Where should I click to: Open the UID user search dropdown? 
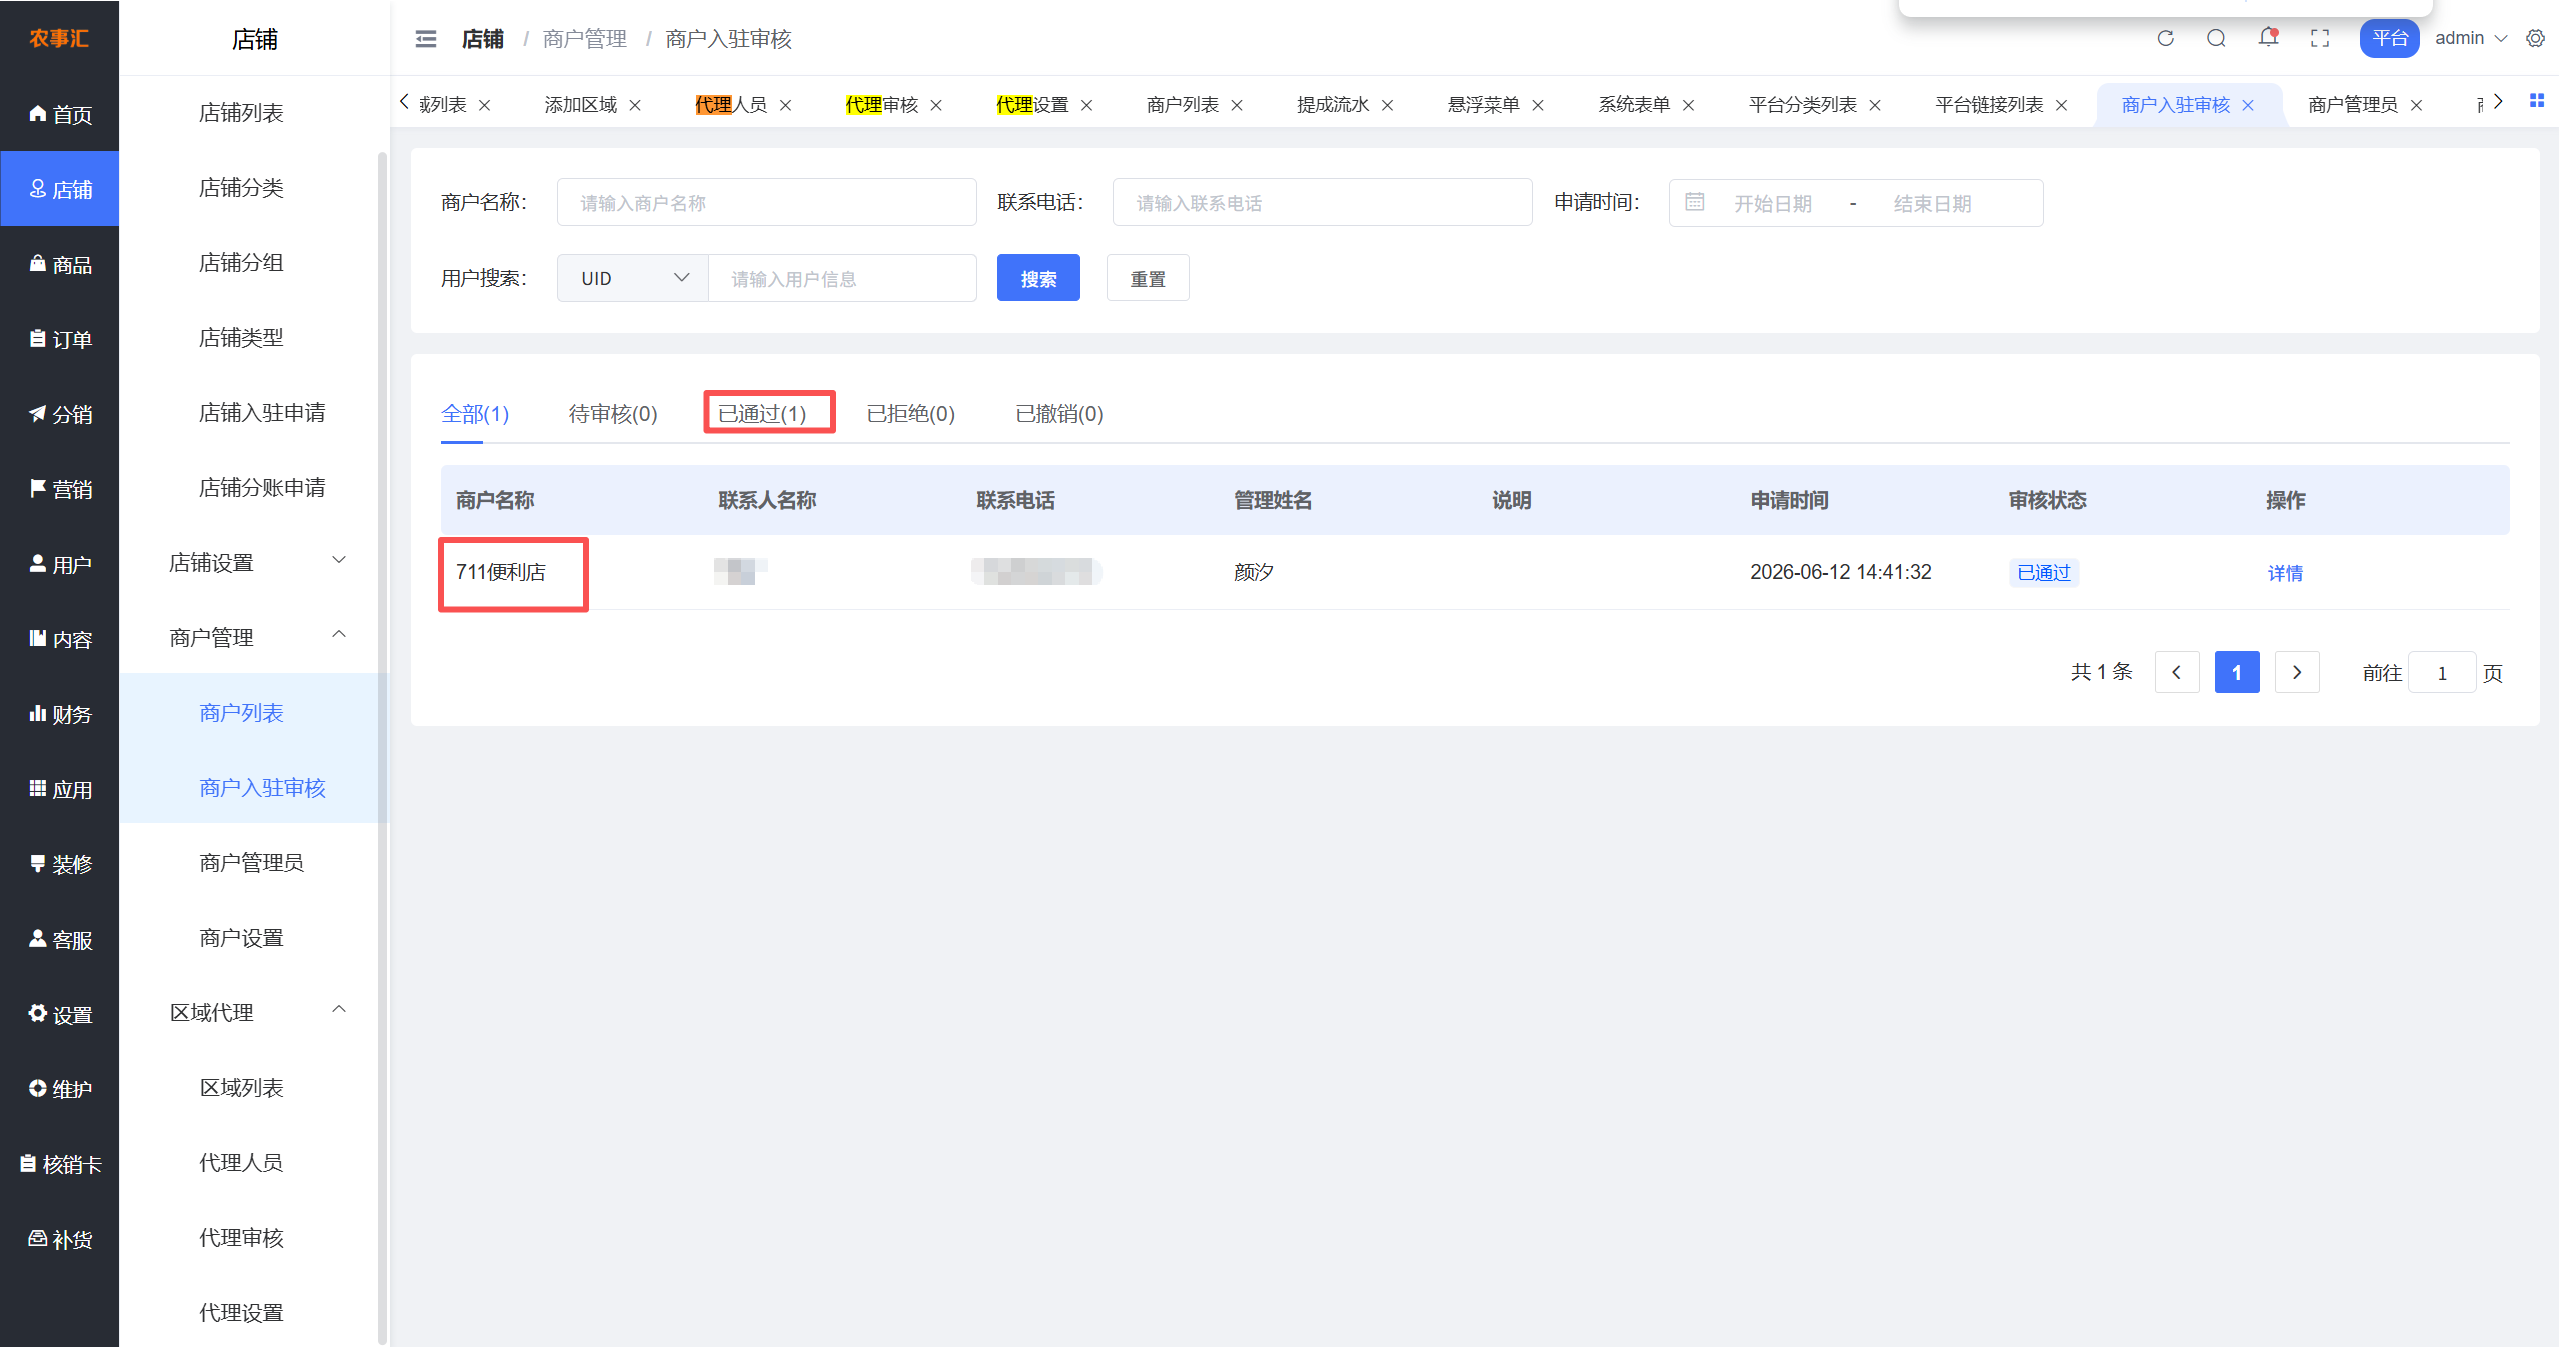(x=633, y=278)
